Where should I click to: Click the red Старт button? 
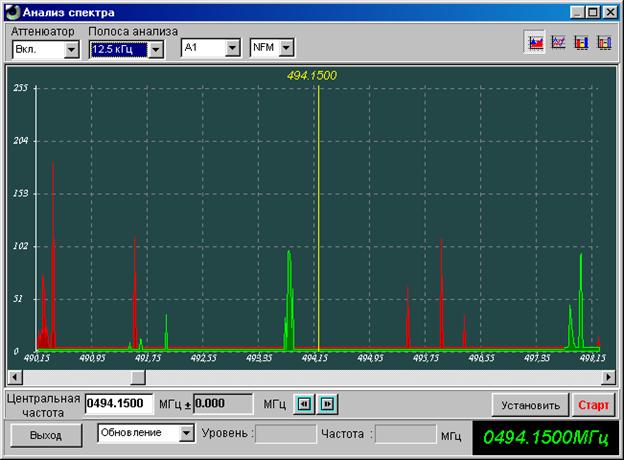[x=593, y=405]
